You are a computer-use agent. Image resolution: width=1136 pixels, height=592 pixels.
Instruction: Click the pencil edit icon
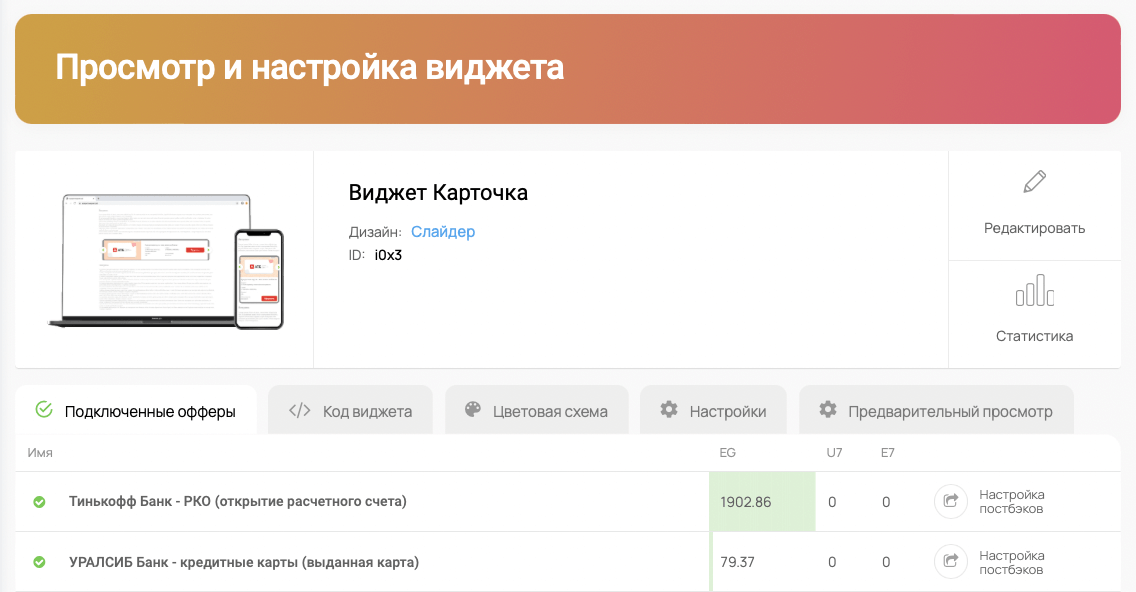[x=1035, y=181]
